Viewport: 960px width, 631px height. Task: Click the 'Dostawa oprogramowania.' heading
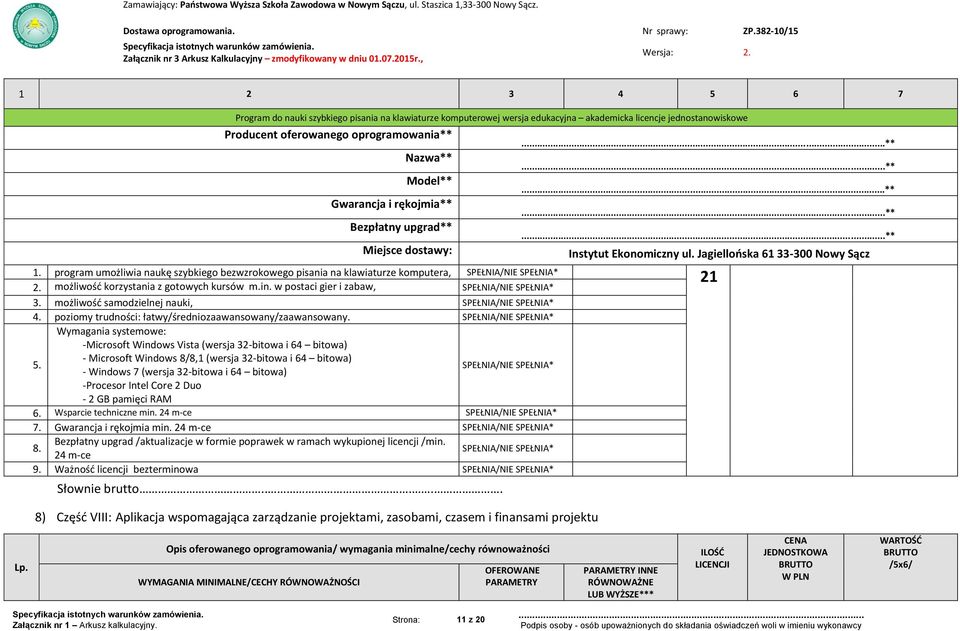[179, 31]
